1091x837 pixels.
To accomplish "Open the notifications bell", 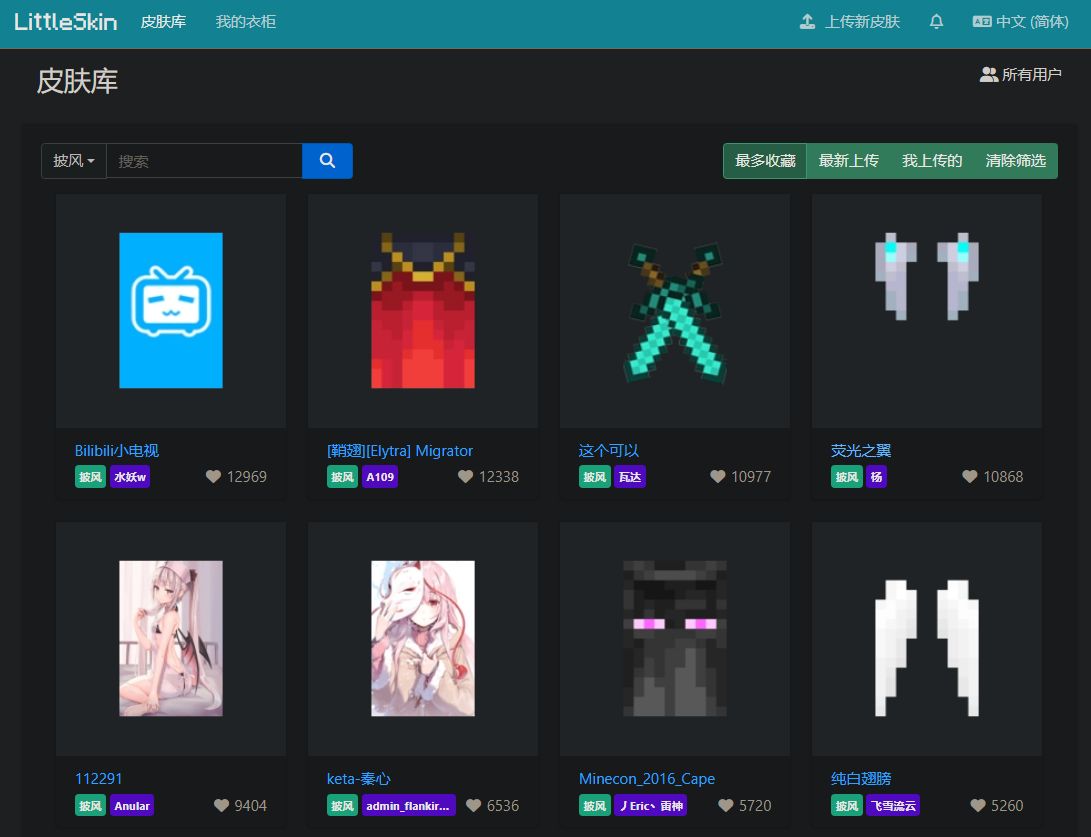I will click(936, 22).
